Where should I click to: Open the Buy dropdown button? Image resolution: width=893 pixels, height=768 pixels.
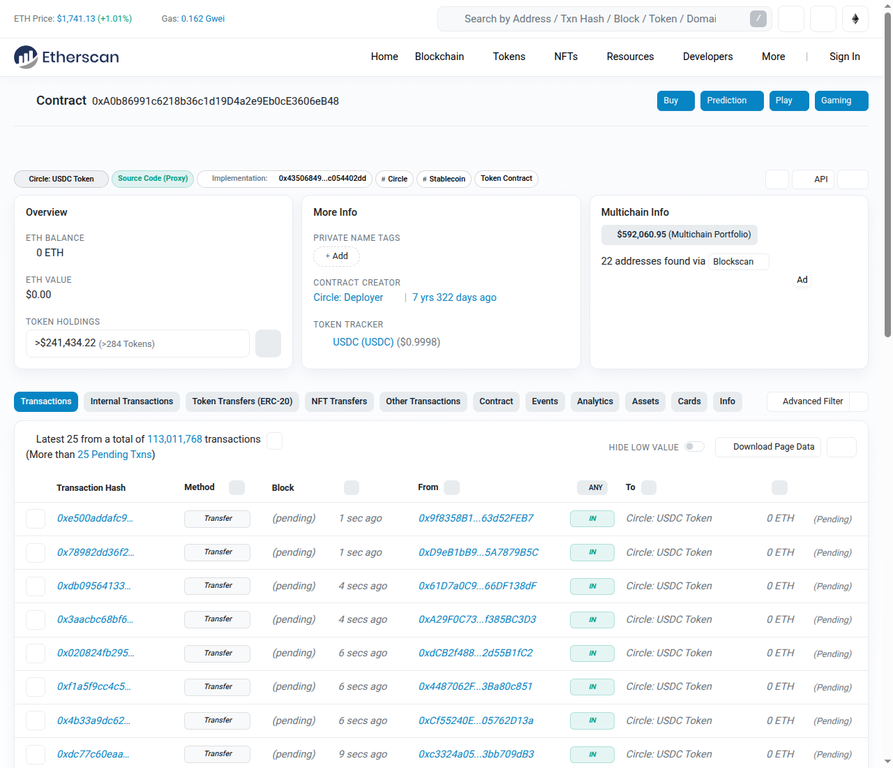(x=675, y=101)
